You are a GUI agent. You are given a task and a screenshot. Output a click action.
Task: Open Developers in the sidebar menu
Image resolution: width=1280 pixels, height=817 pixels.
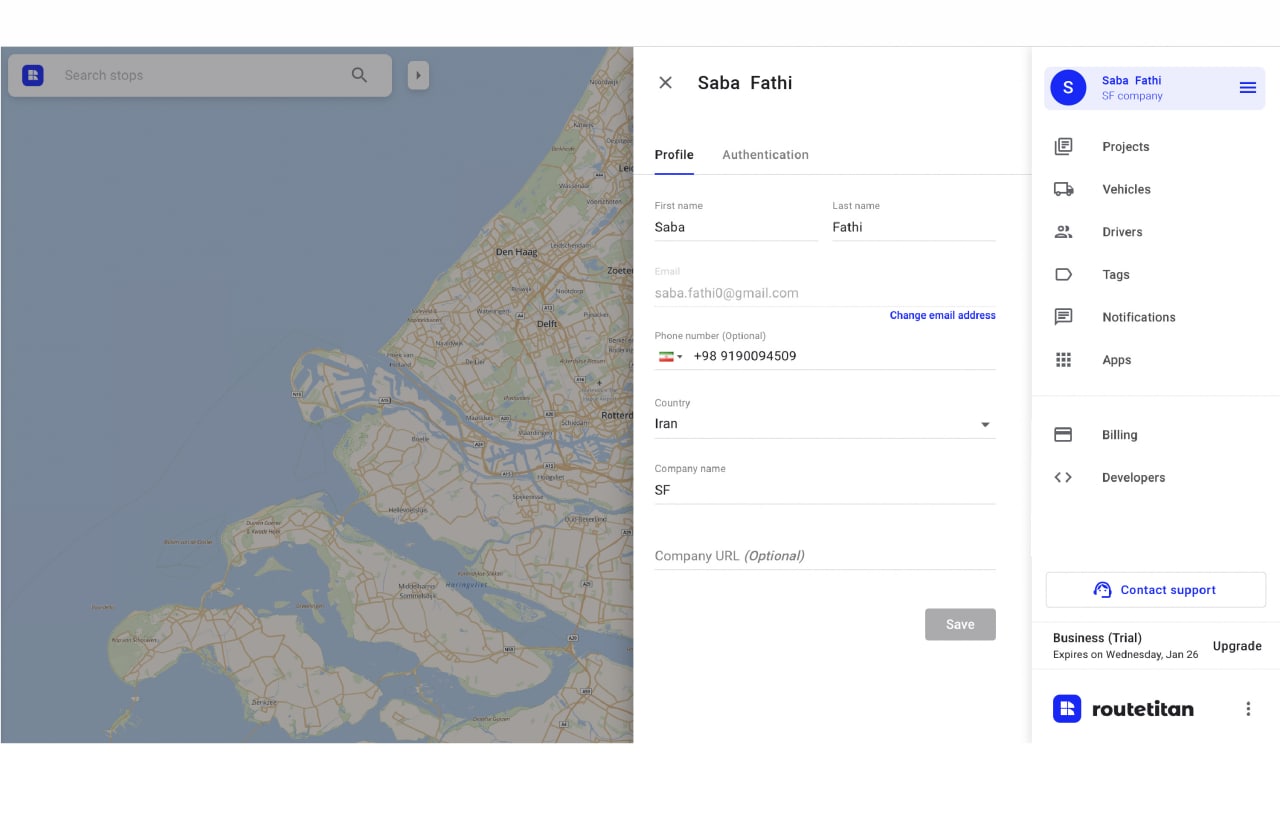coord(1134,478)
